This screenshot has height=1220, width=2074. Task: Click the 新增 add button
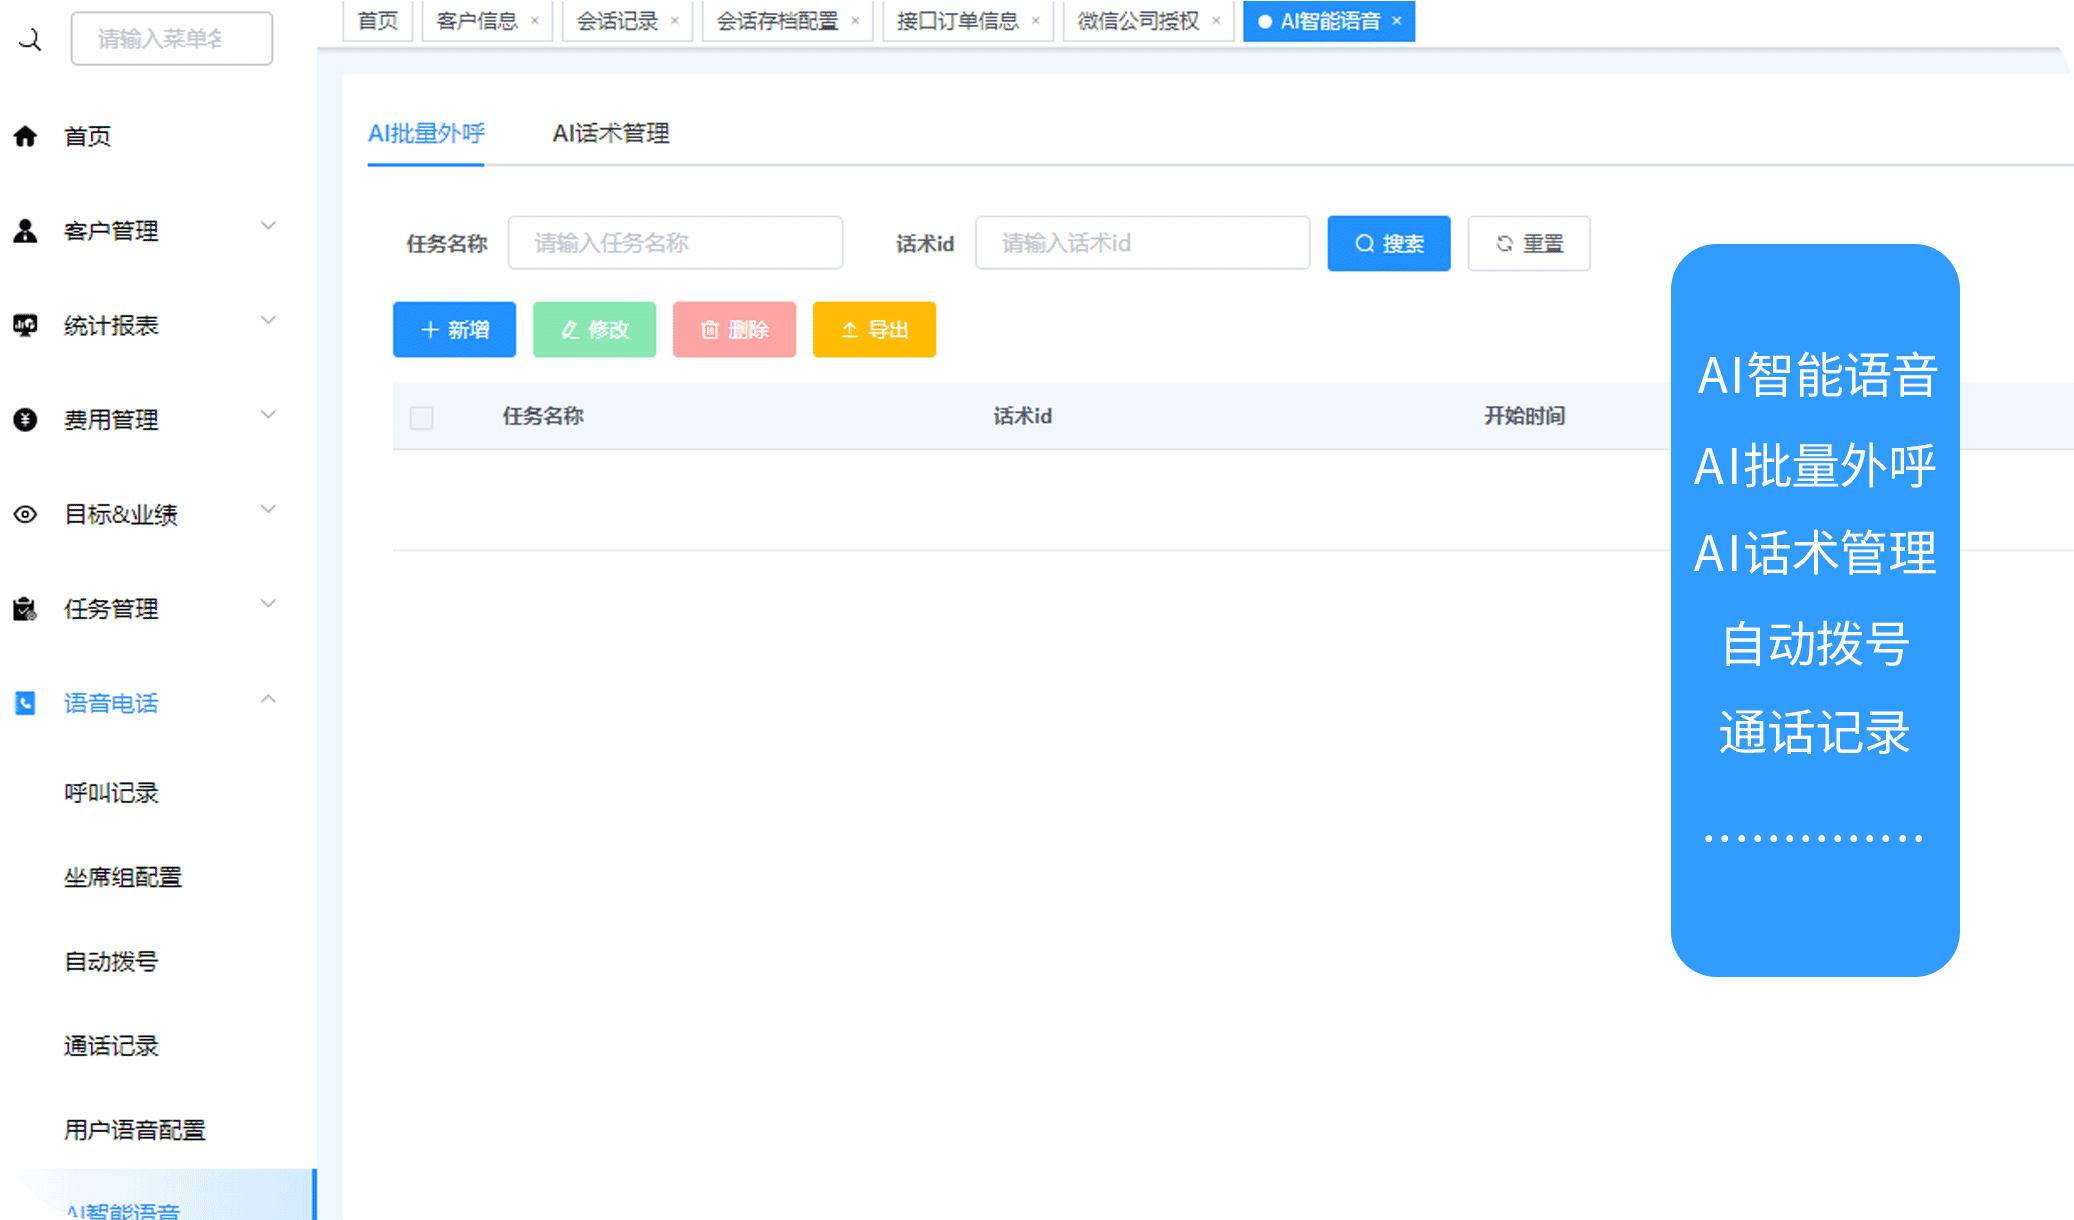[454, 329]
